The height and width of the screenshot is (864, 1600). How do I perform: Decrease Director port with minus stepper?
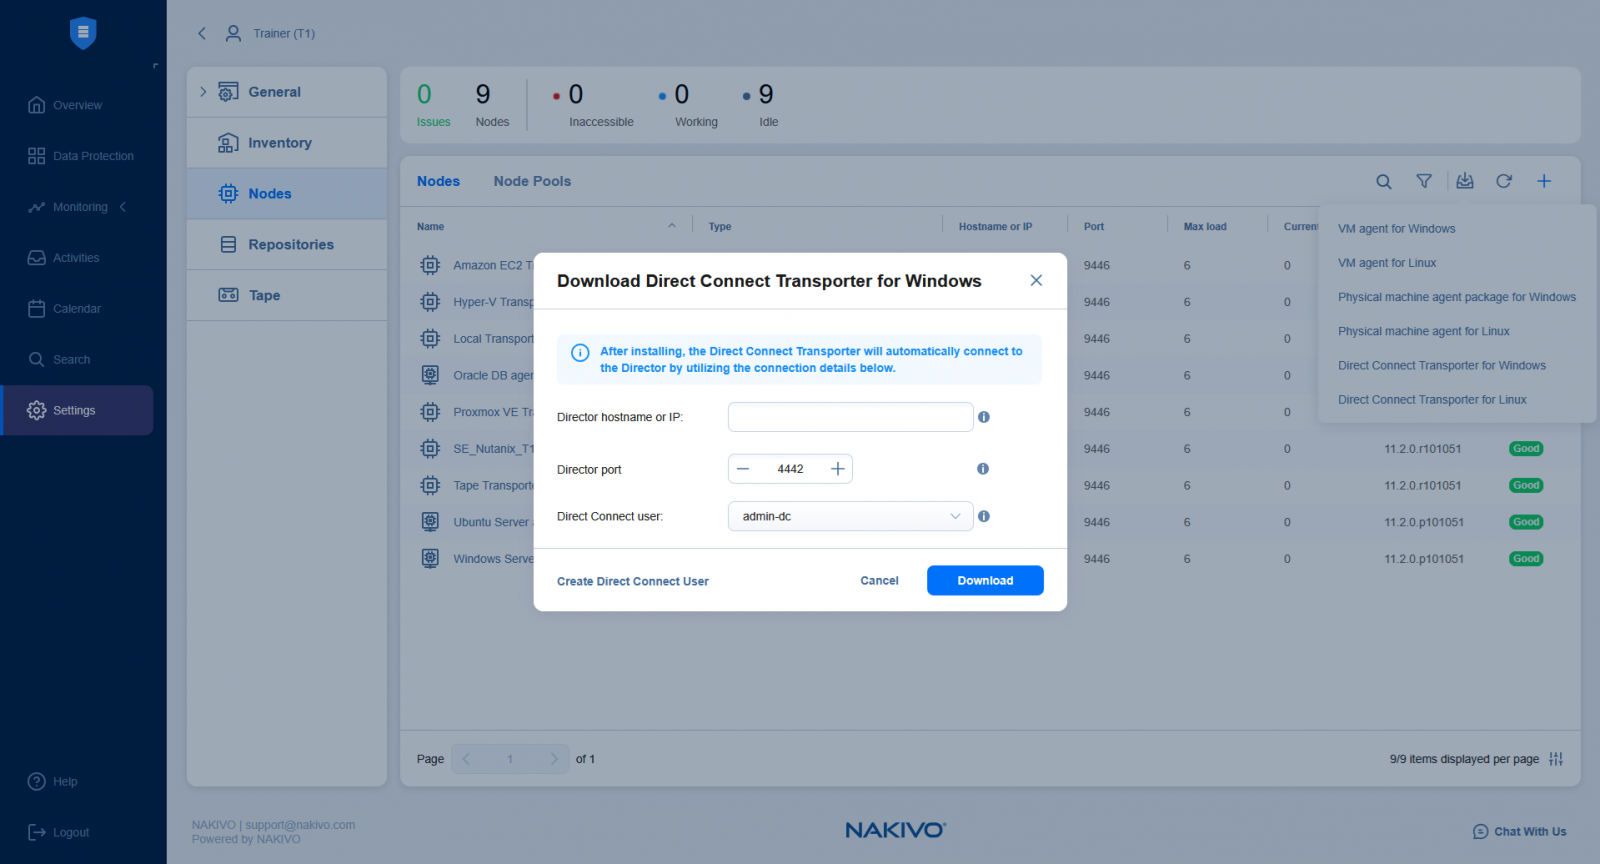743,469
